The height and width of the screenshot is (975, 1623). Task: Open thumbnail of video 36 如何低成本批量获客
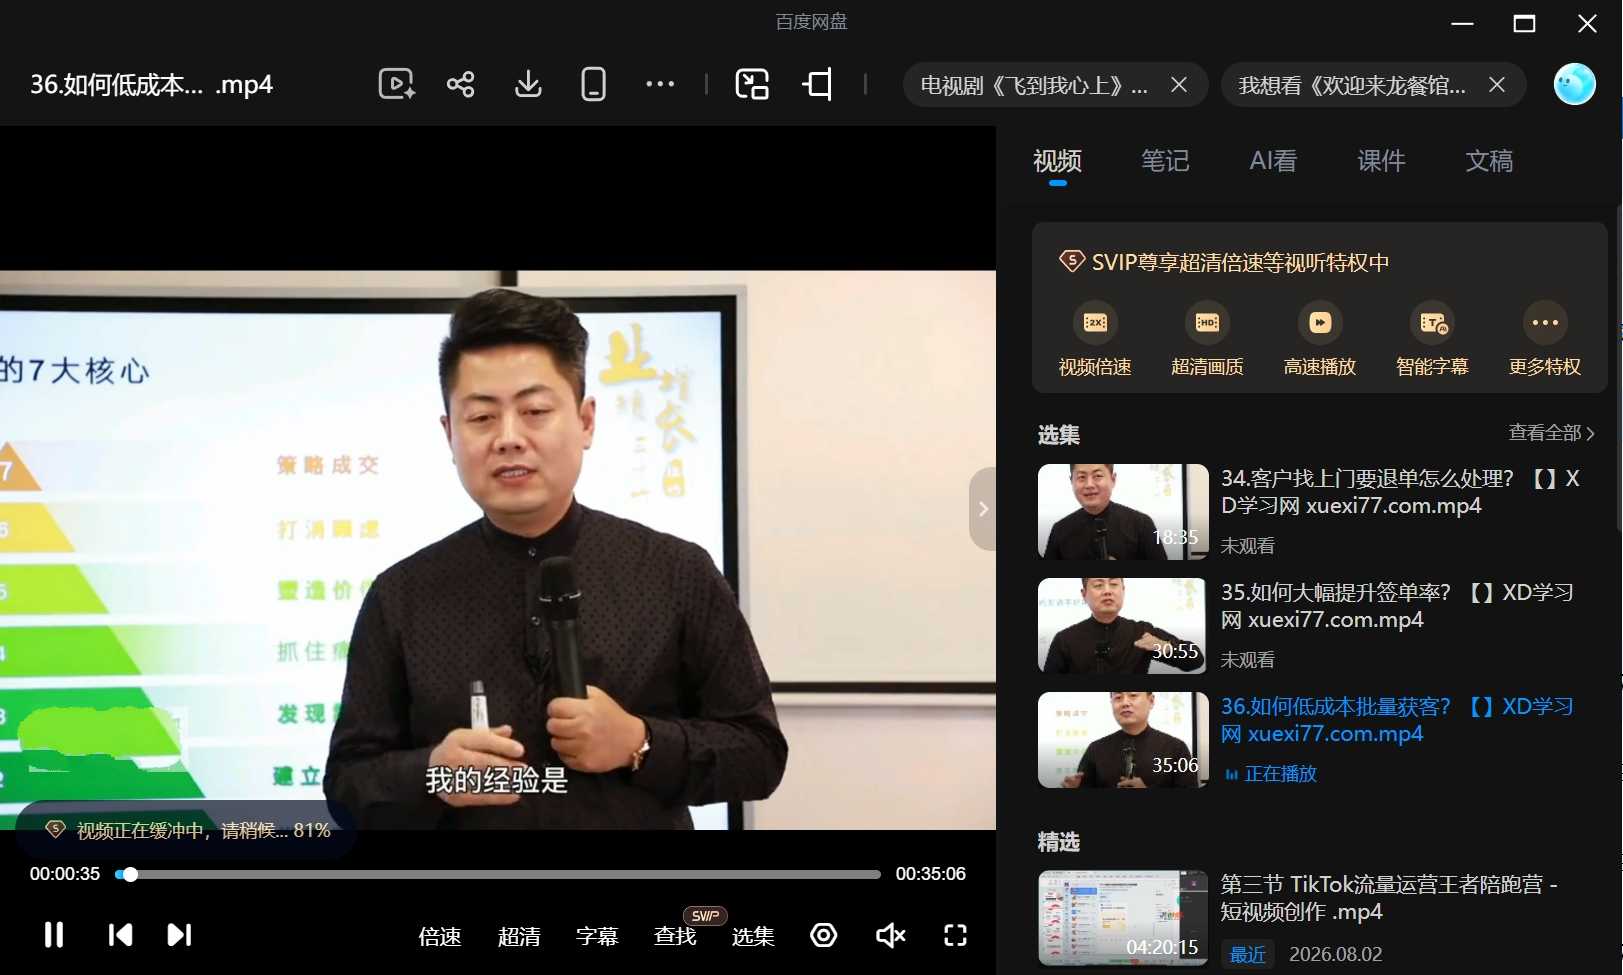[1123, 740]
